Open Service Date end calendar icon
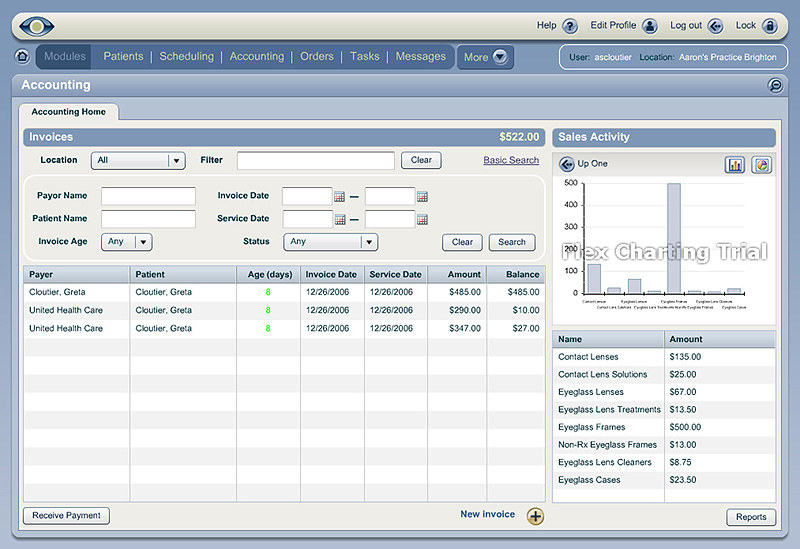Viewport: 800px width, 549px height. pos(422,219)
